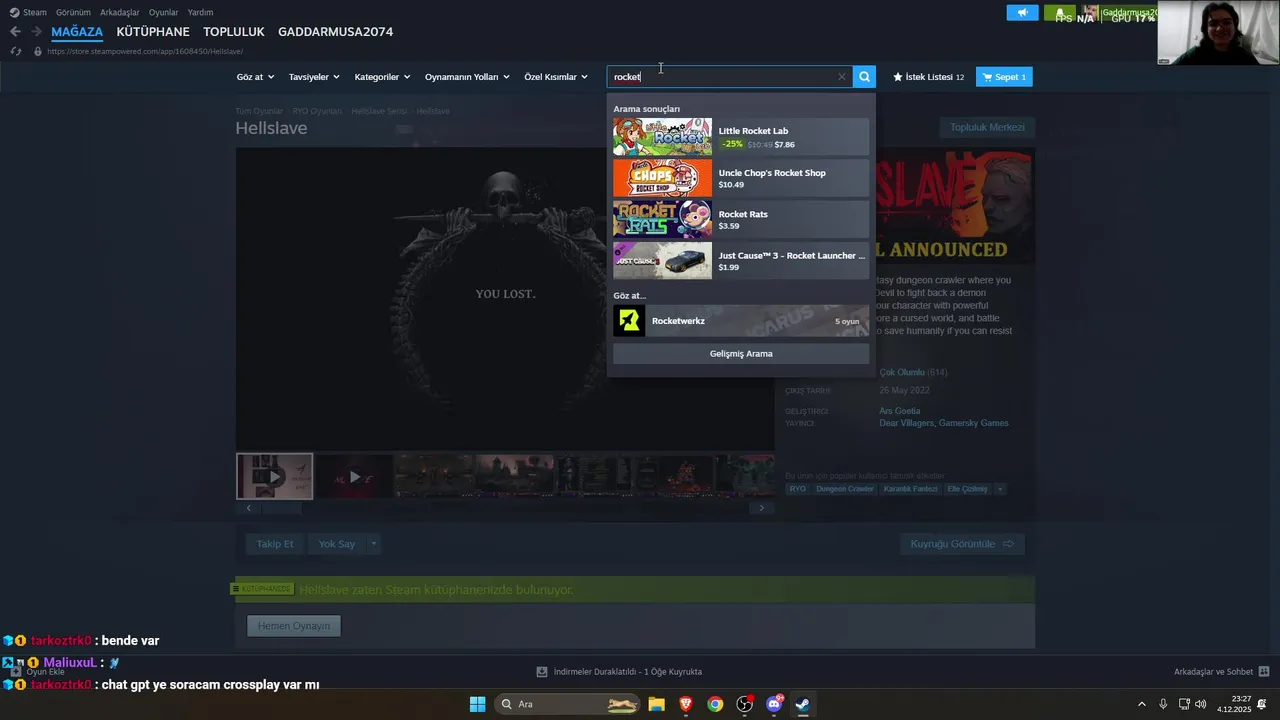This screenshot has width=1280, height=720.
Task: Click the filmstrip scrollbar handle
Action: coord(282,508)
